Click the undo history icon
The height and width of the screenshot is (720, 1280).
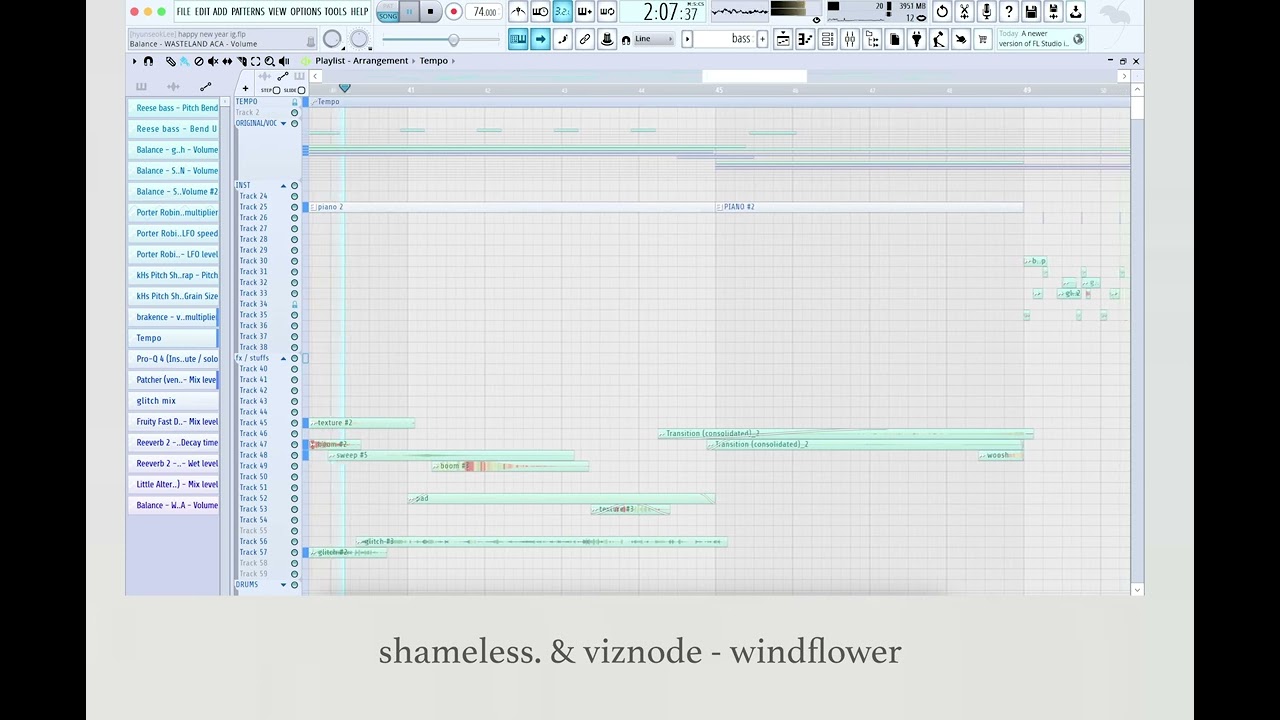pyautogui.click(x=942, y=12)
